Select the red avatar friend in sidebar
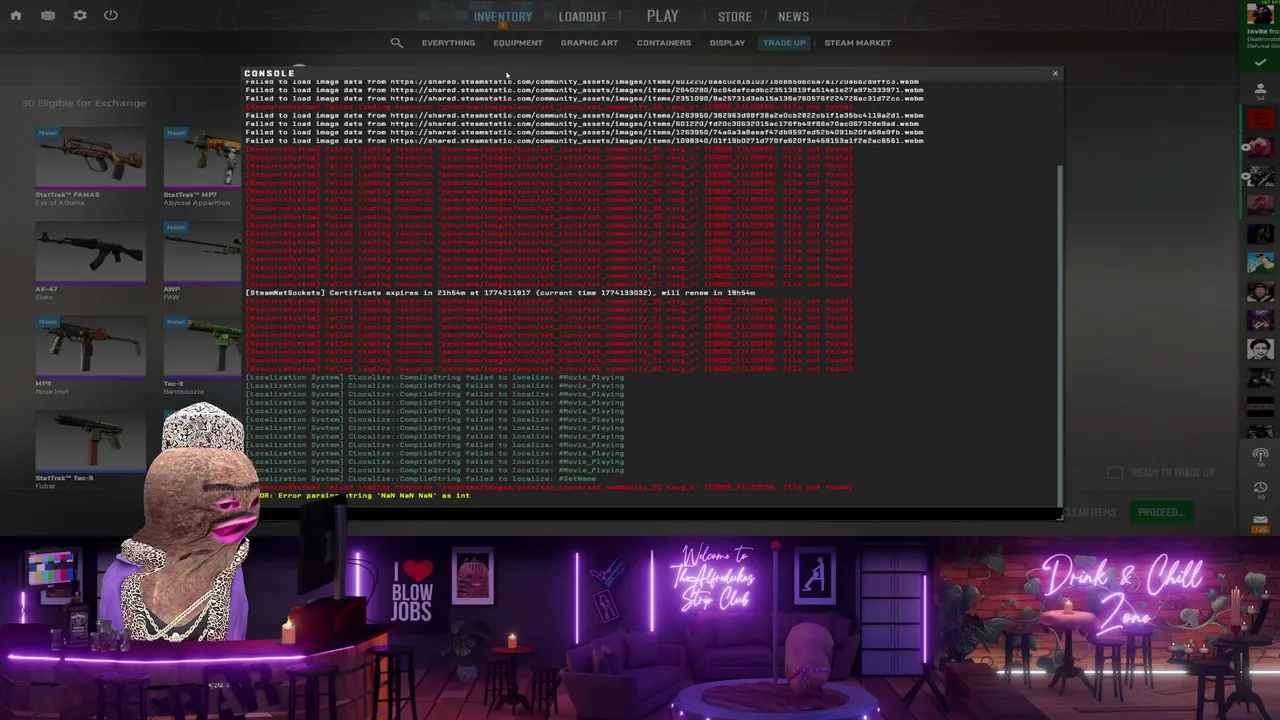Viewport: 1280px width, 720px height. [1260, 118]
